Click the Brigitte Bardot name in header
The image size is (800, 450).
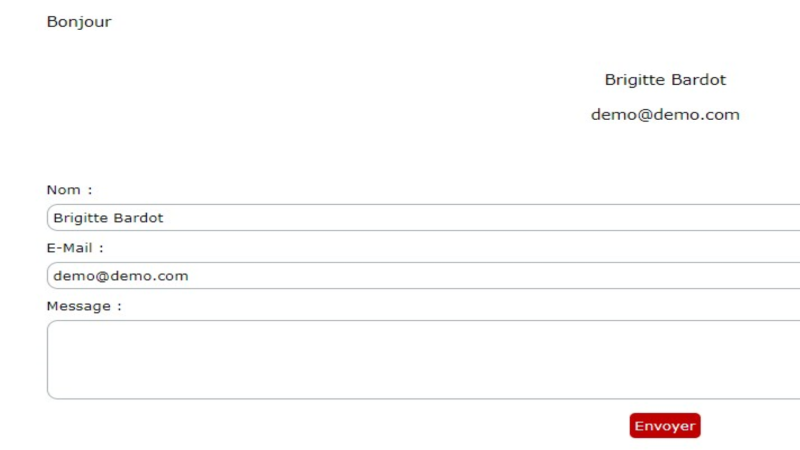coord(665,80)
